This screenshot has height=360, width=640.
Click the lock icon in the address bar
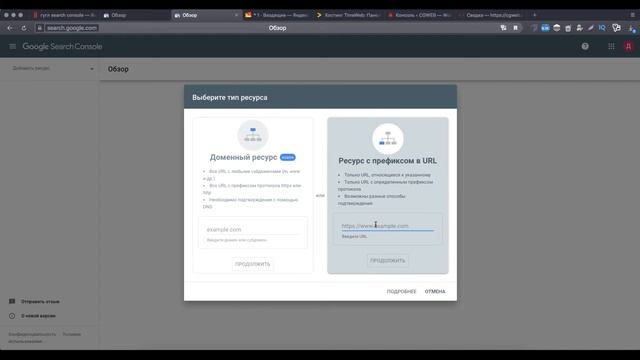point(40,28)
